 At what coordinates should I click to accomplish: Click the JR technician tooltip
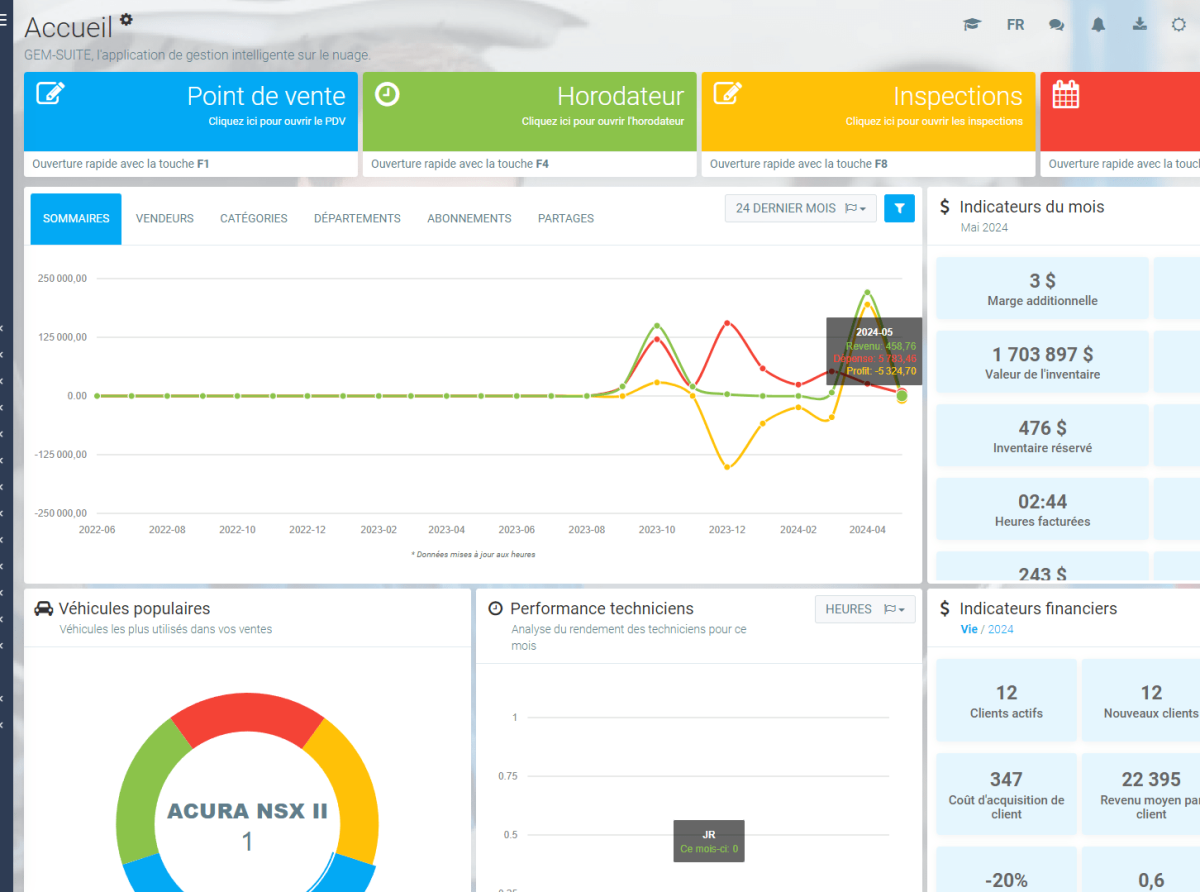pos(708,842)
